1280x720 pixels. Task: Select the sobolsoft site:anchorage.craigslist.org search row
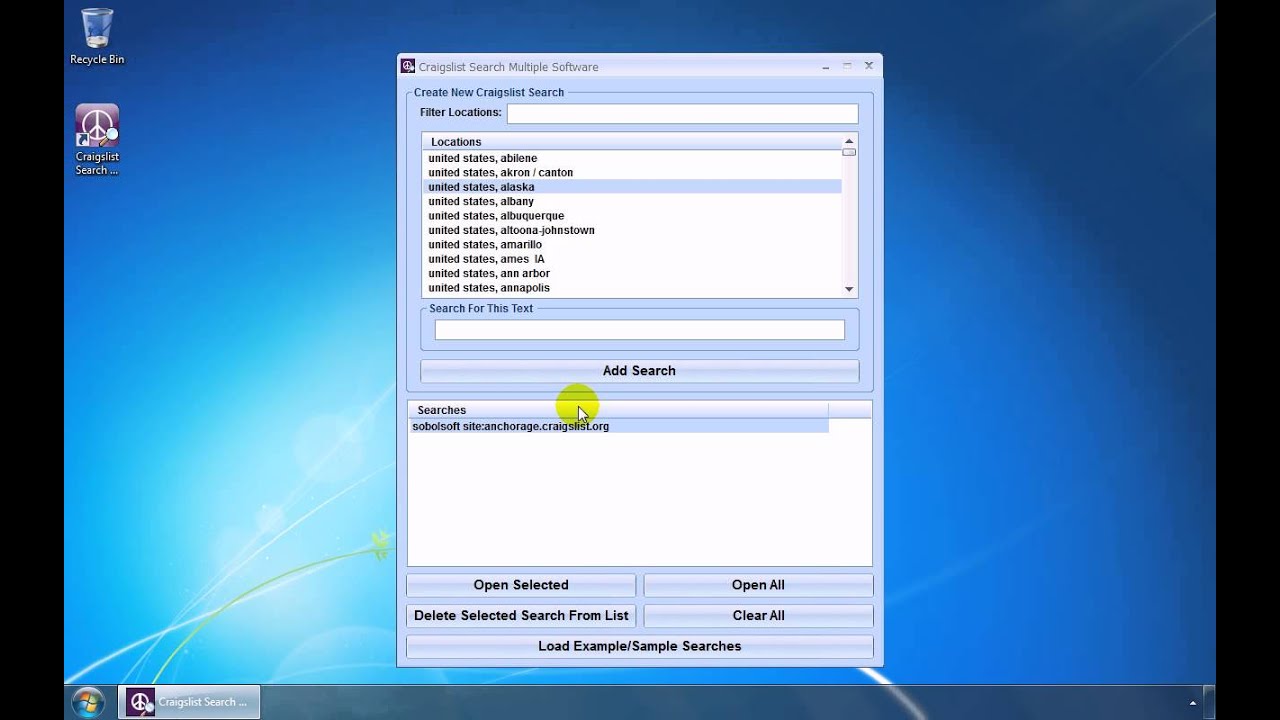619,426
